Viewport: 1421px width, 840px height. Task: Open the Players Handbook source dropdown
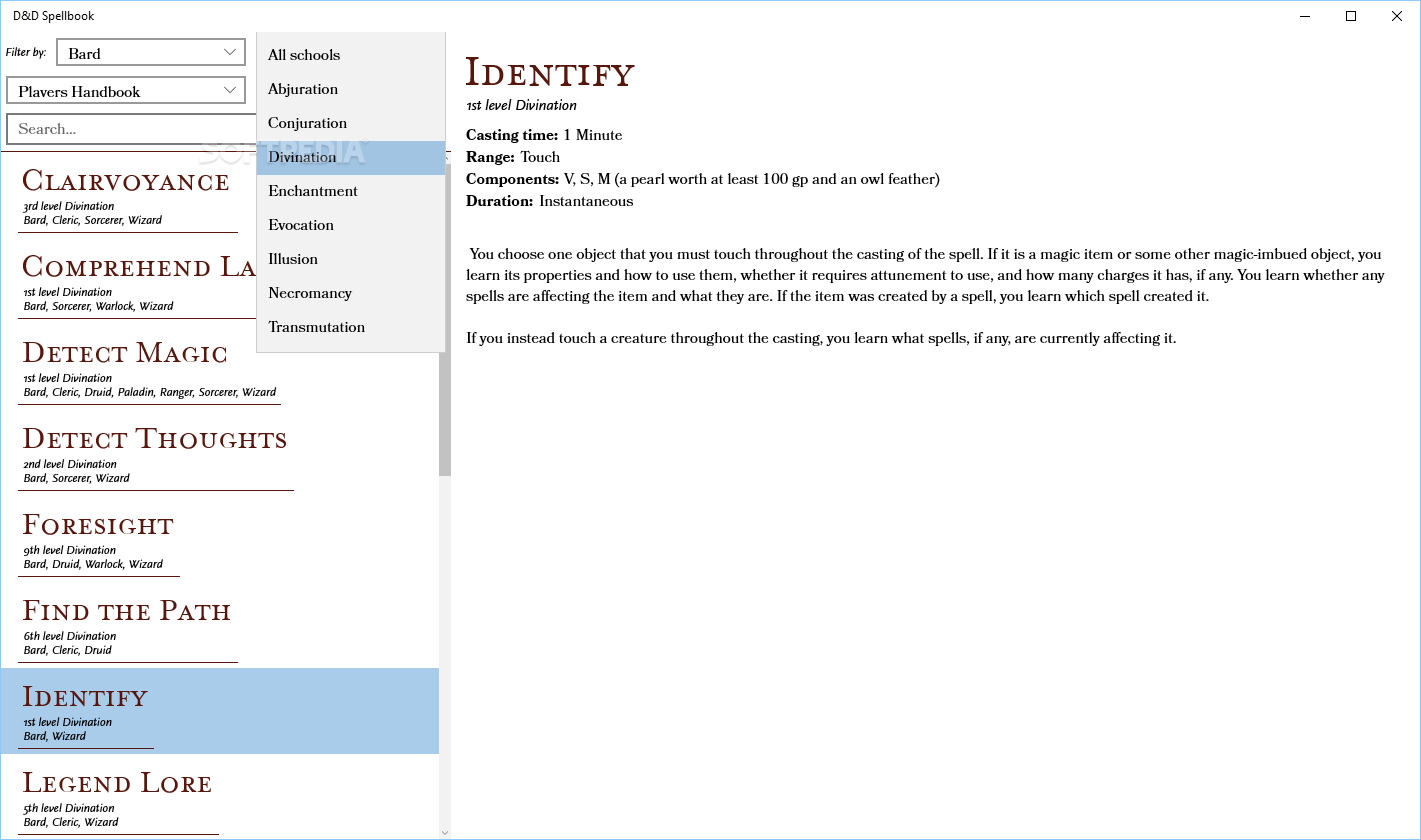coord(126,91)
